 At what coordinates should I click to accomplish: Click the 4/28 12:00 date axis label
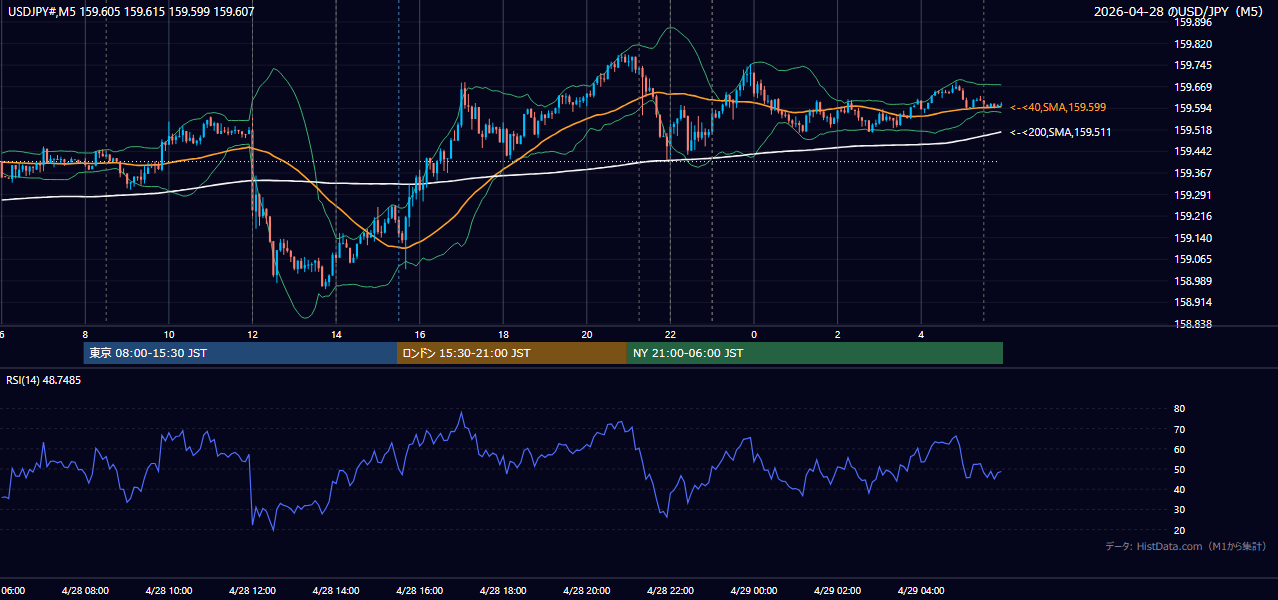(x=252, y=591)
